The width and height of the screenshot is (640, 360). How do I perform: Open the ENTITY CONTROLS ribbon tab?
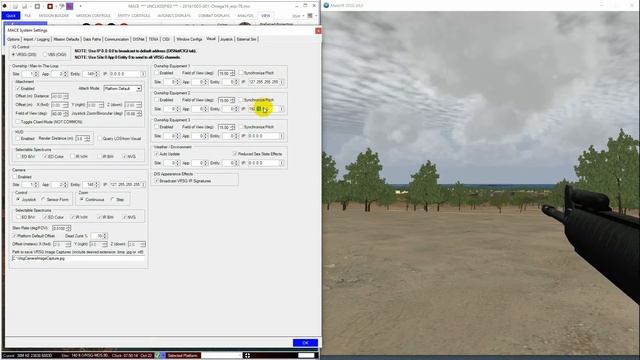134,16
